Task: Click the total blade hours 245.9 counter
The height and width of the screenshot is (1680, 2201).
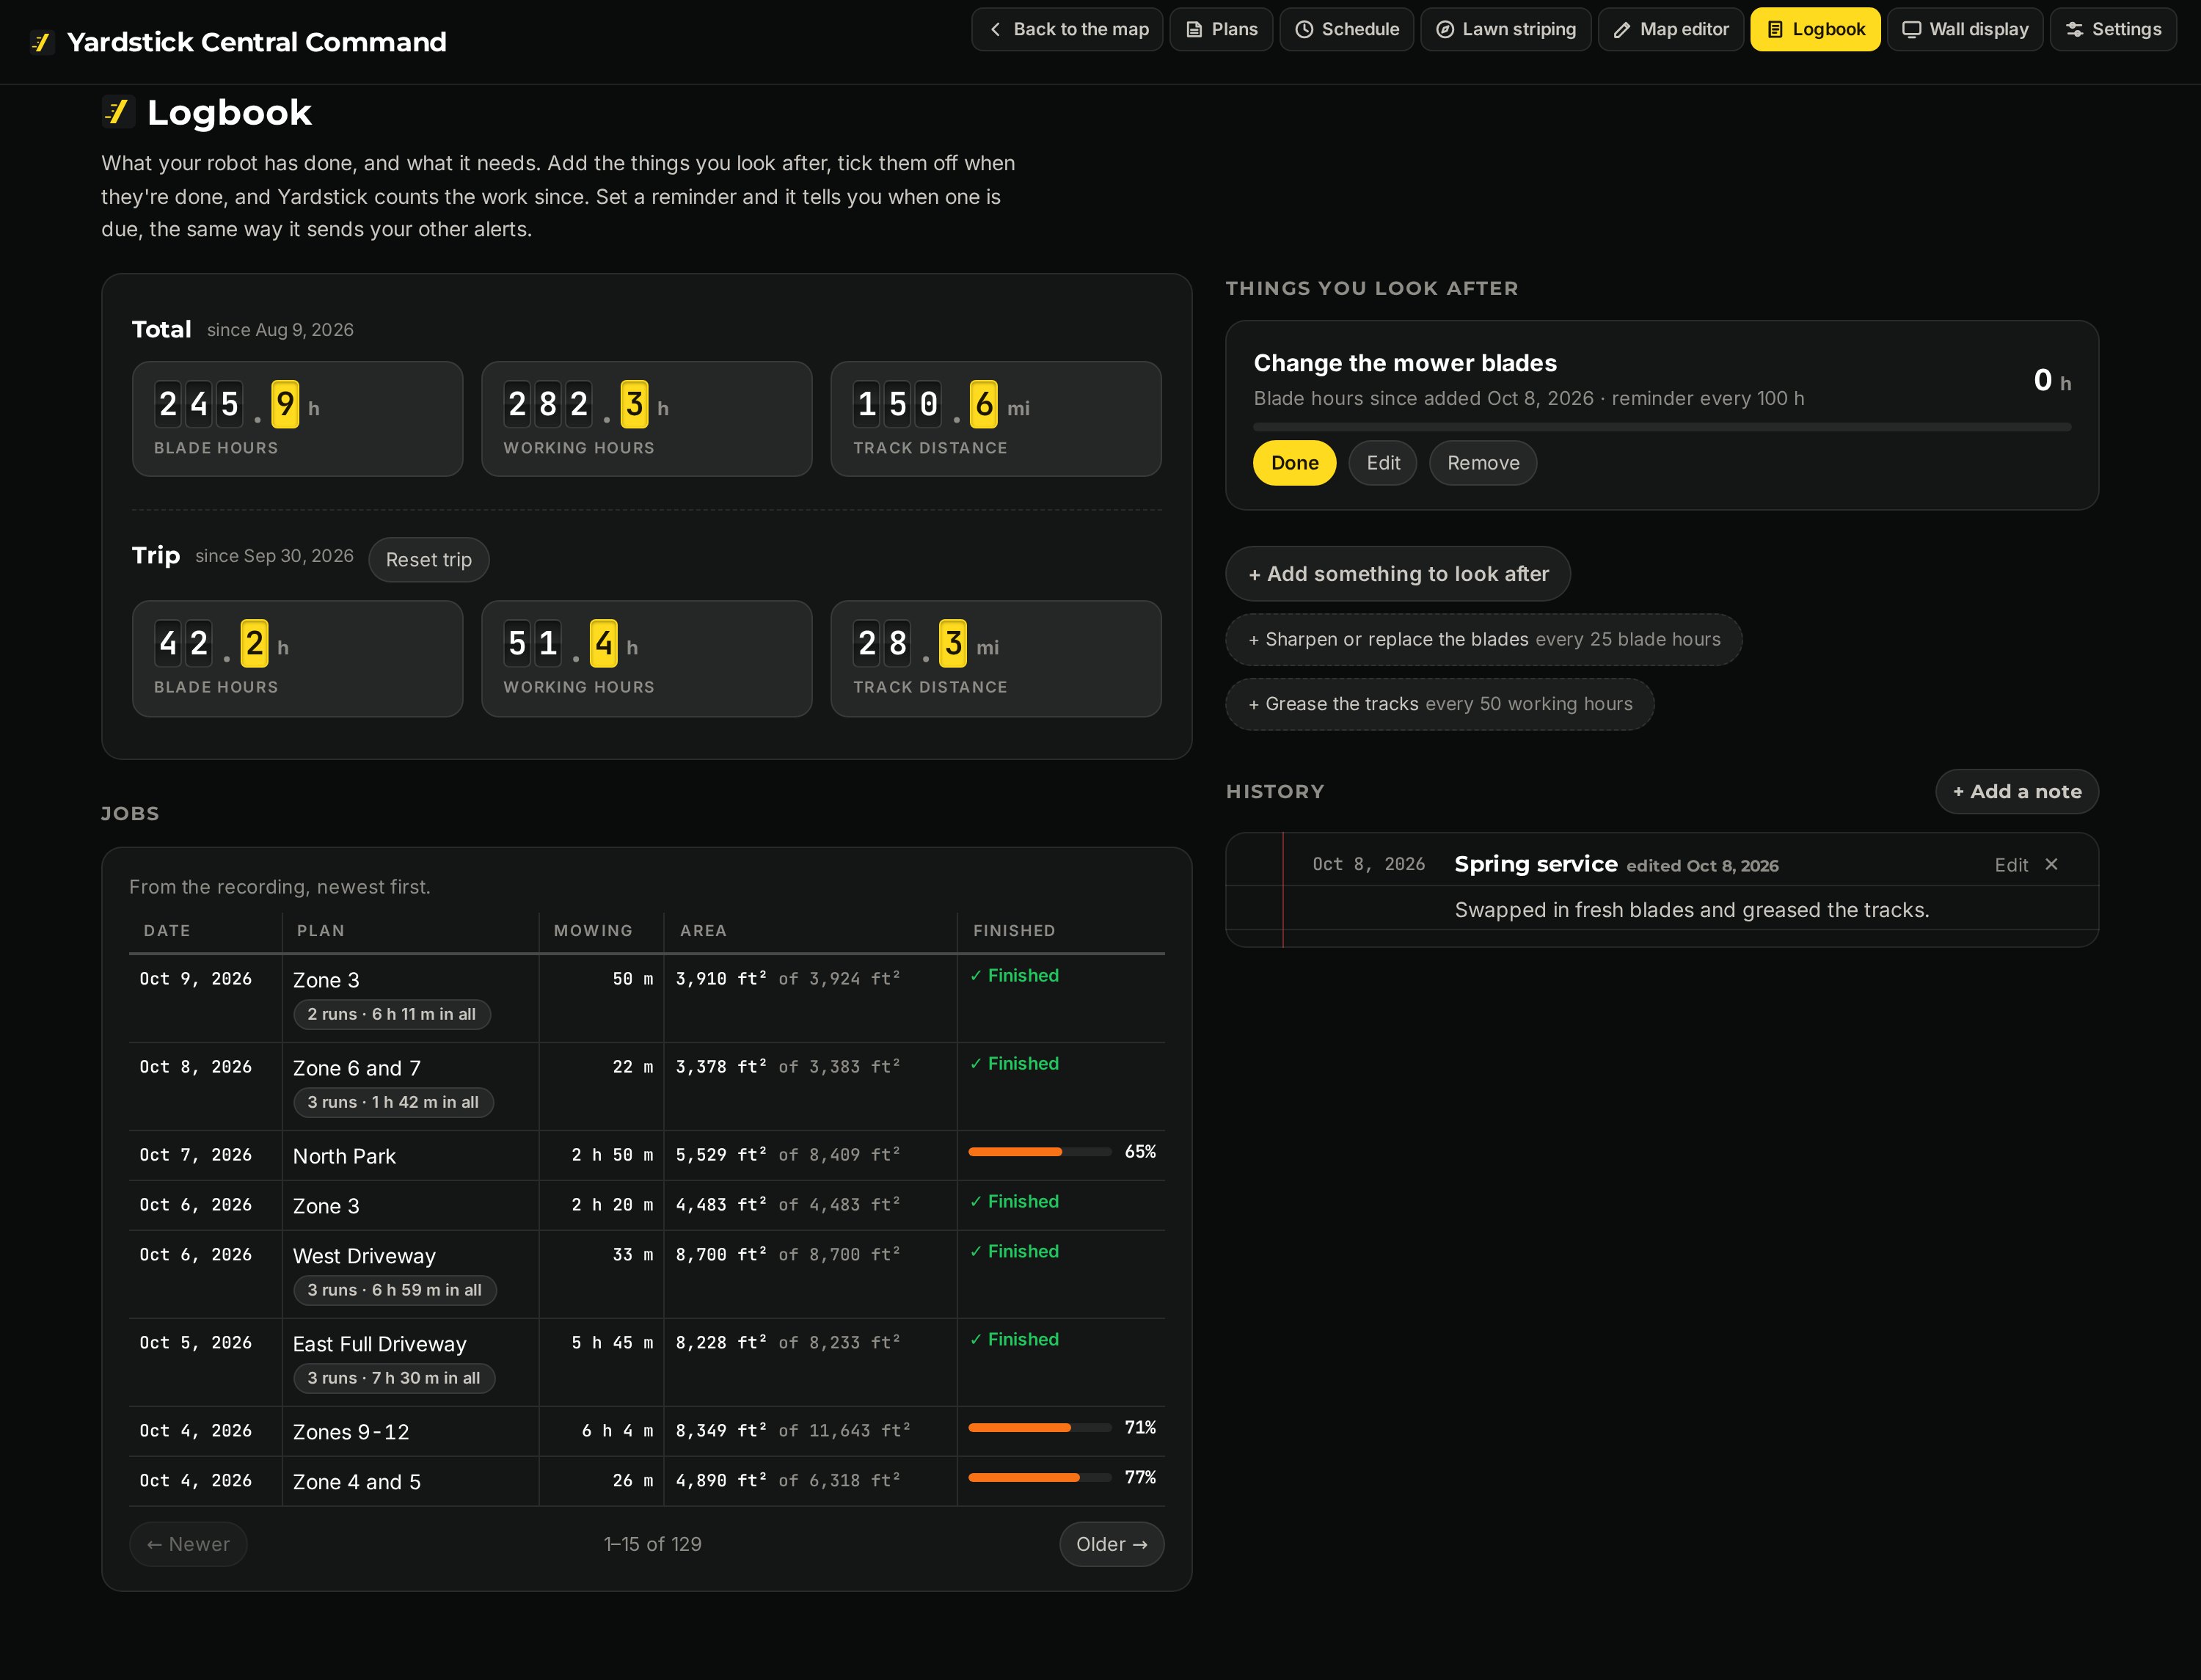Action: pos(297,419)
